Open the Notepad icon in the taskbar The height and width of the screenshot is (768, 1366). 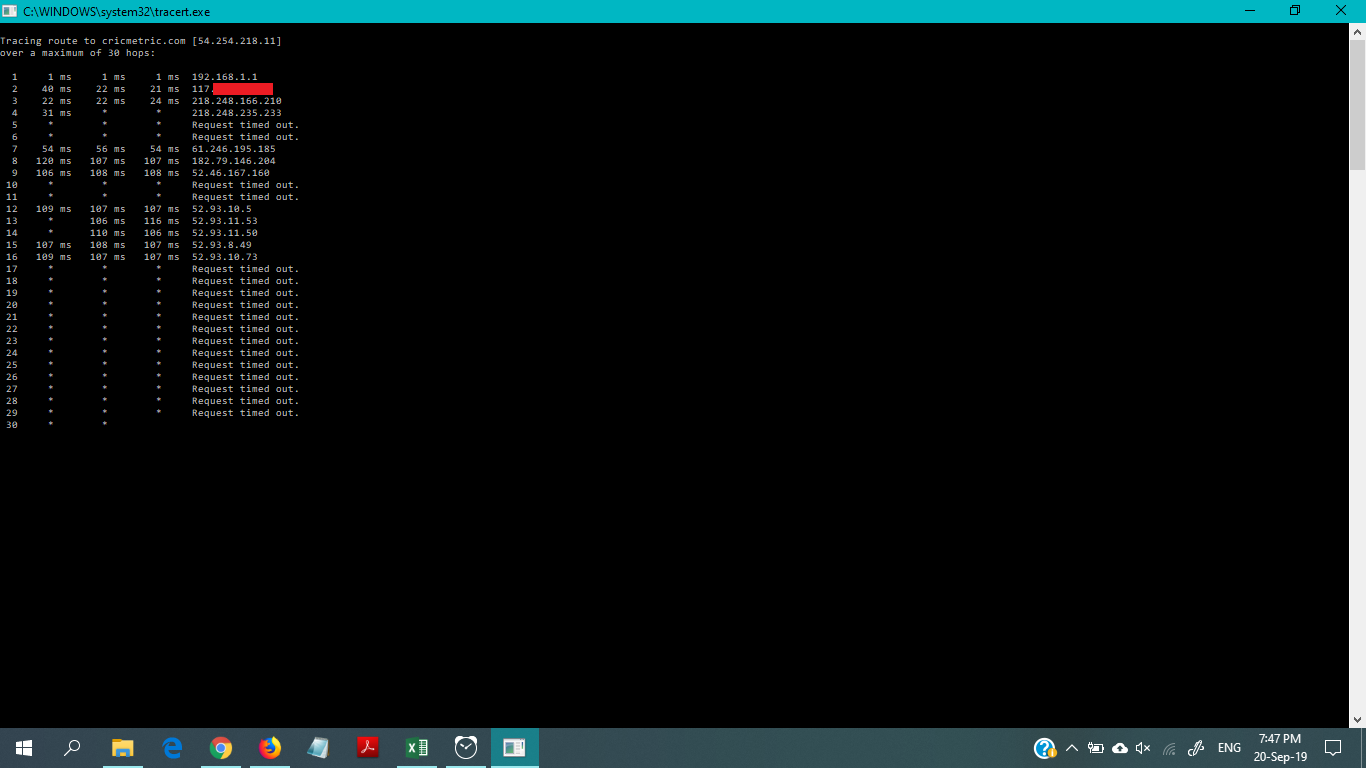coord(318,748)
